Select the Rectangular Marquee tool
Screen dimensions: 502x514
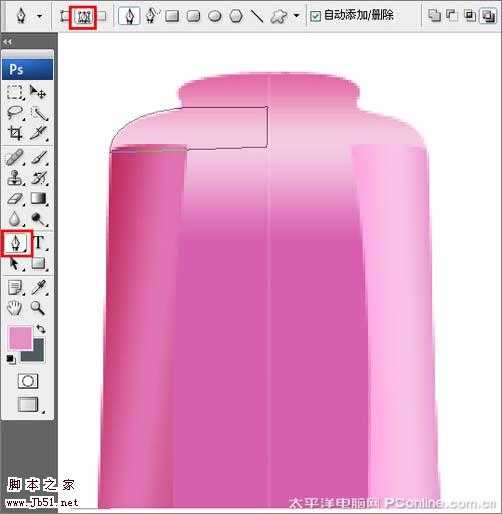[15, 92]
